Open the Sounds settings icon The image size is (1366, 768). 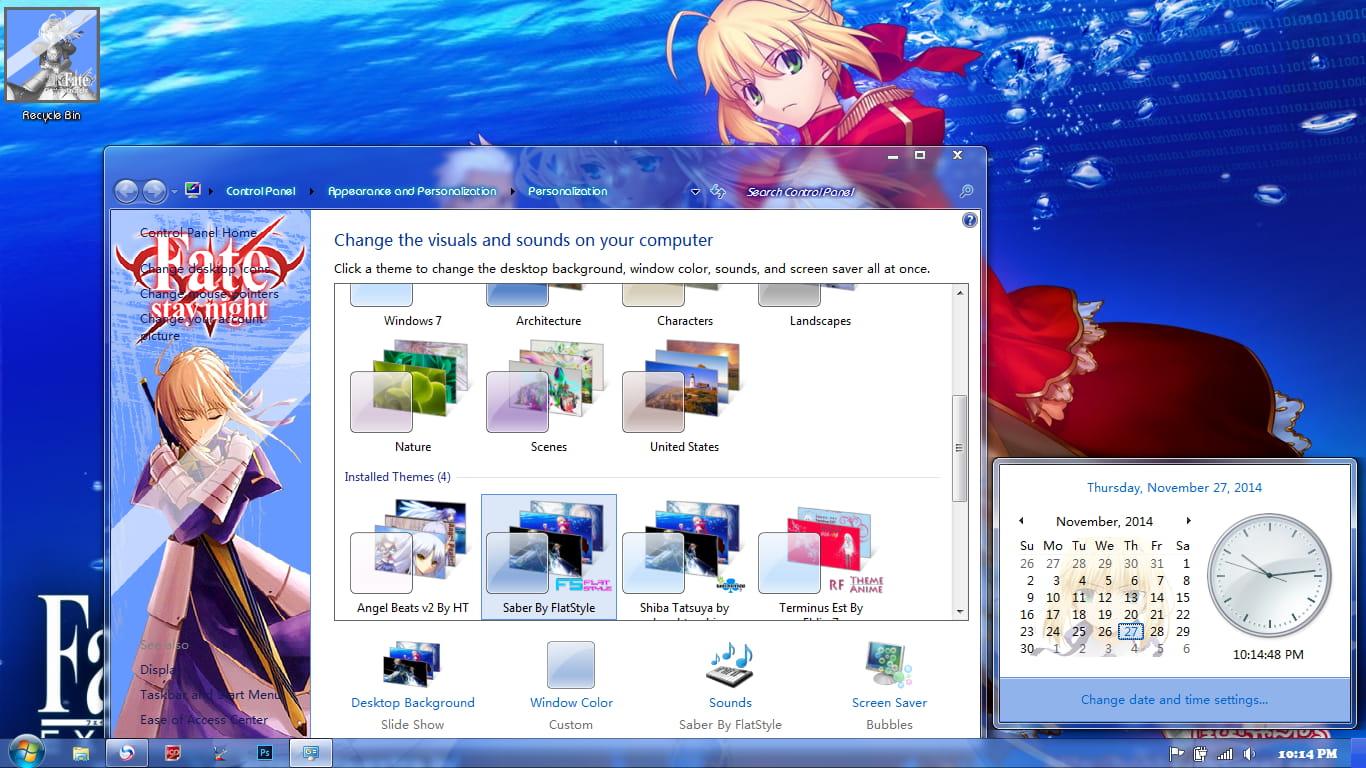coord(729,662)
